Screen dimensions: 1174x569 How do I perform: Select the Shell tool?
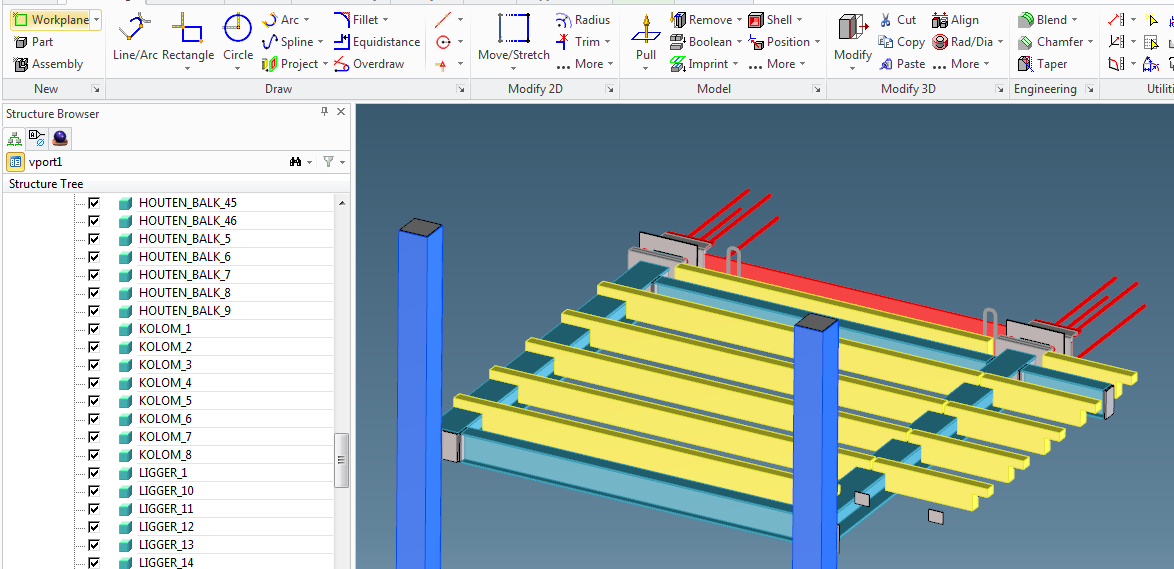775,20
